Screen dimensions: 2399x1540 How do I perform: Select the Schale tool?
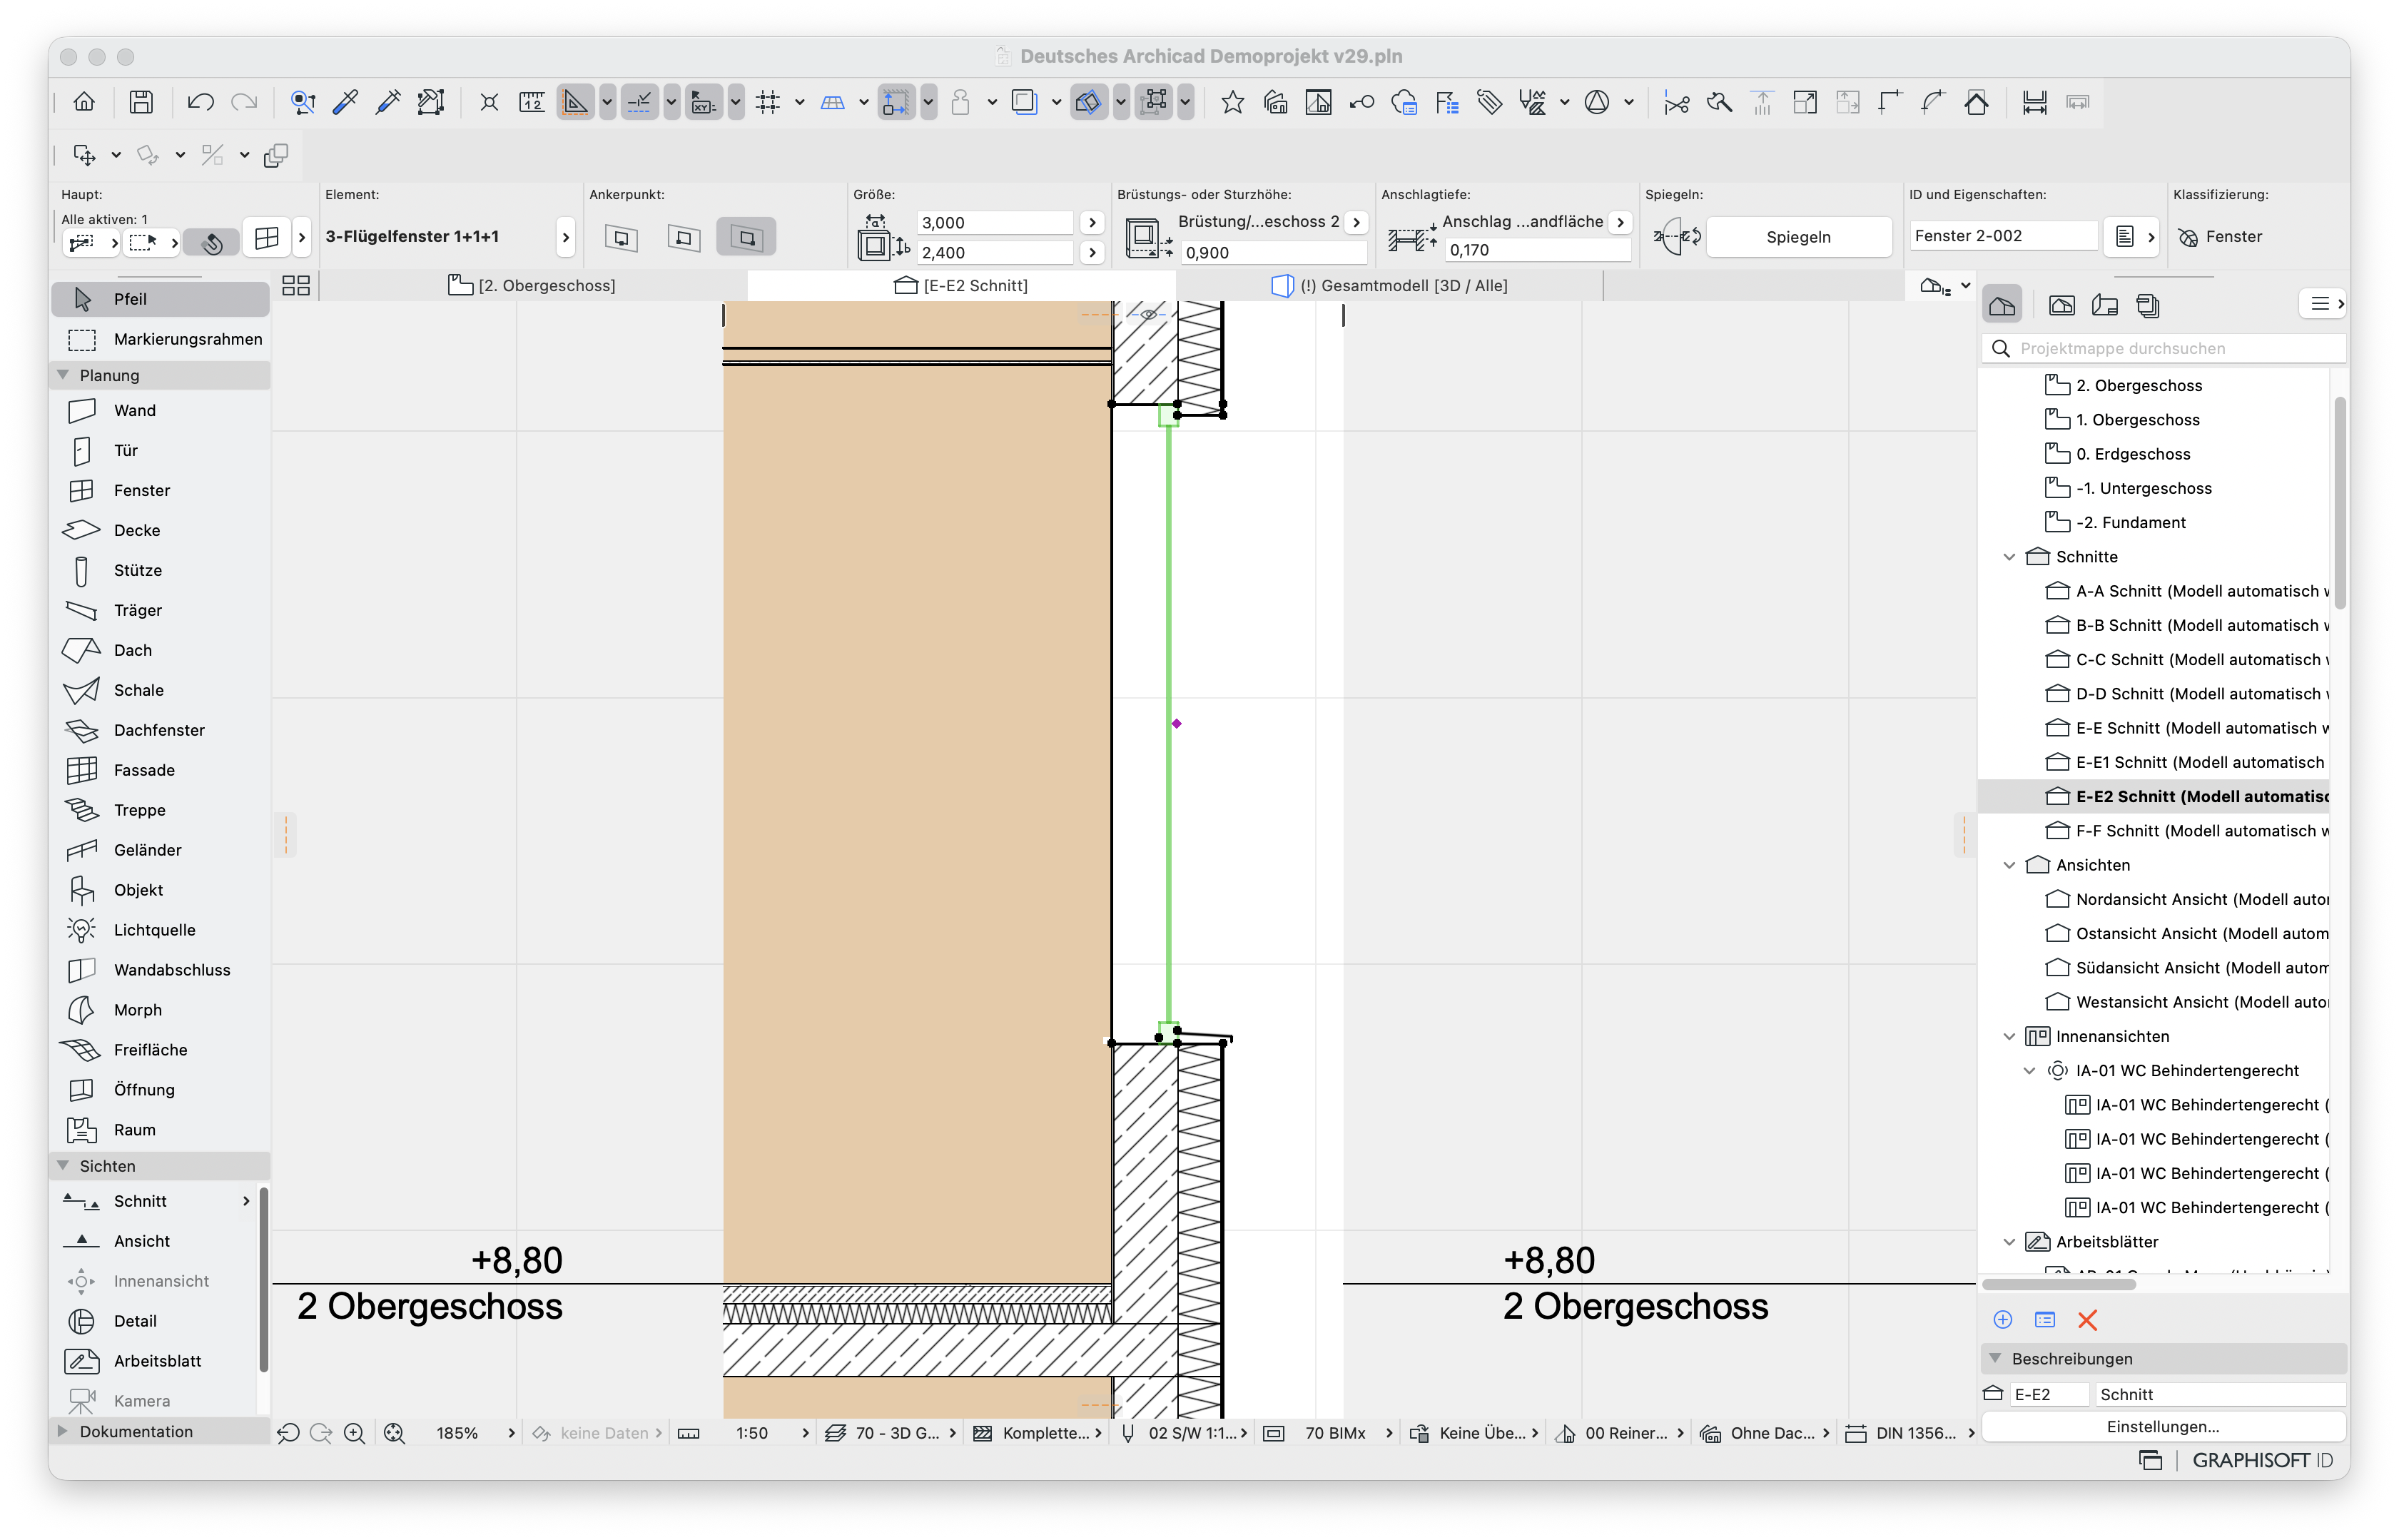(160, 690)
